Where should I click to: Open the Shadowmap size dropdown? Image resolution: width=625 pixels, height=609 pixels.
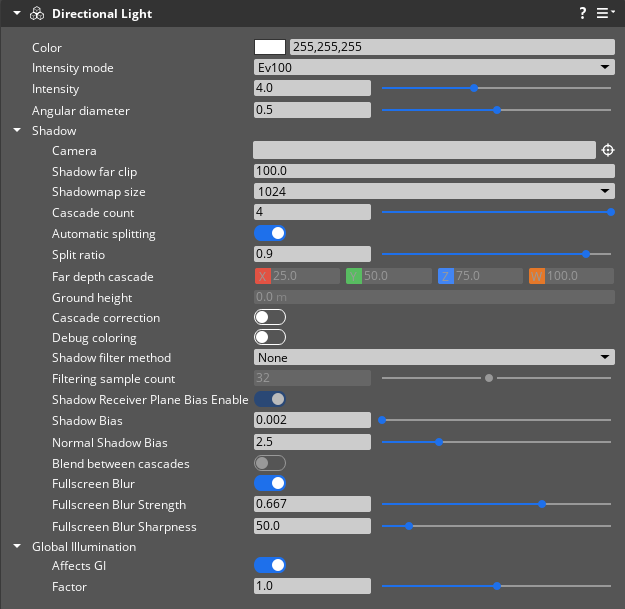point(434,191)
